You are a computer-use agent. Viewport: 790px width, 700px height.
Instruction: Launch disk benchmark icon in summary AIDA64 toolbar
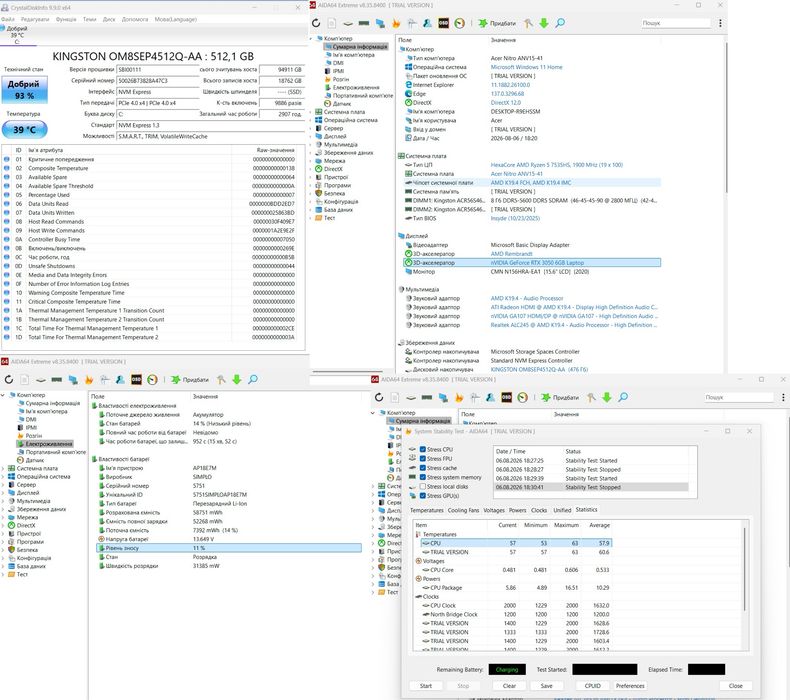tap(348, 23)
